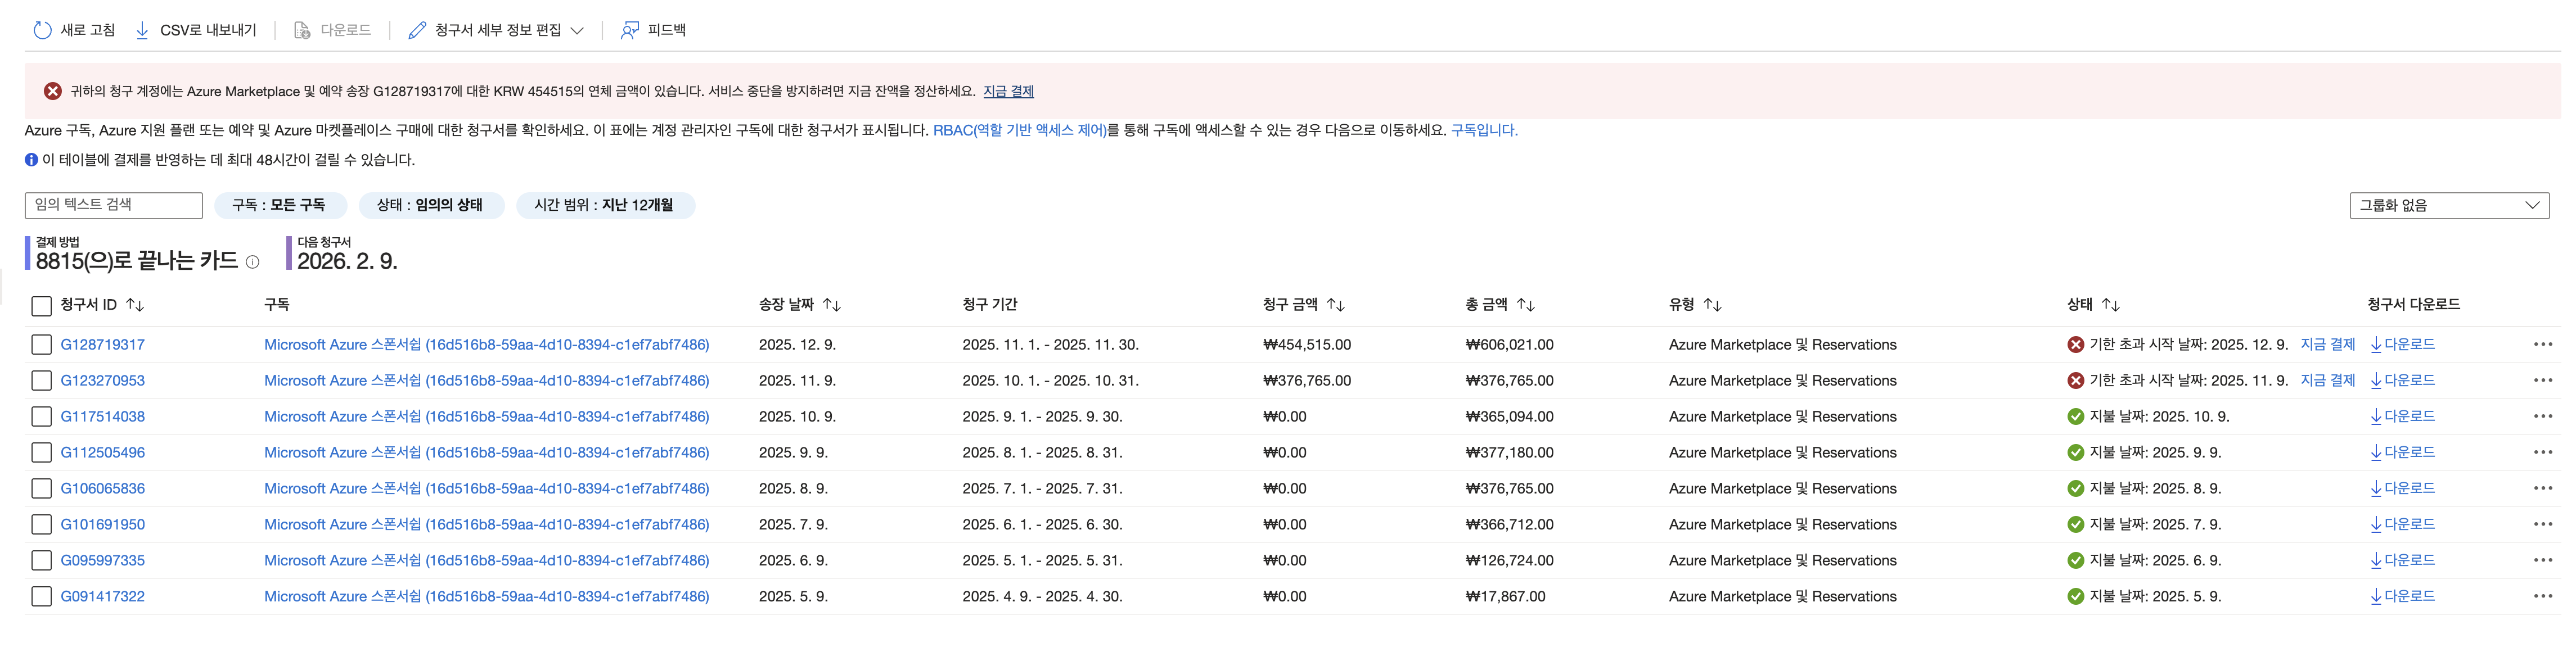
Task: Download invoice G112505496 via 다운로드
Action: (x=2402, y=452)
